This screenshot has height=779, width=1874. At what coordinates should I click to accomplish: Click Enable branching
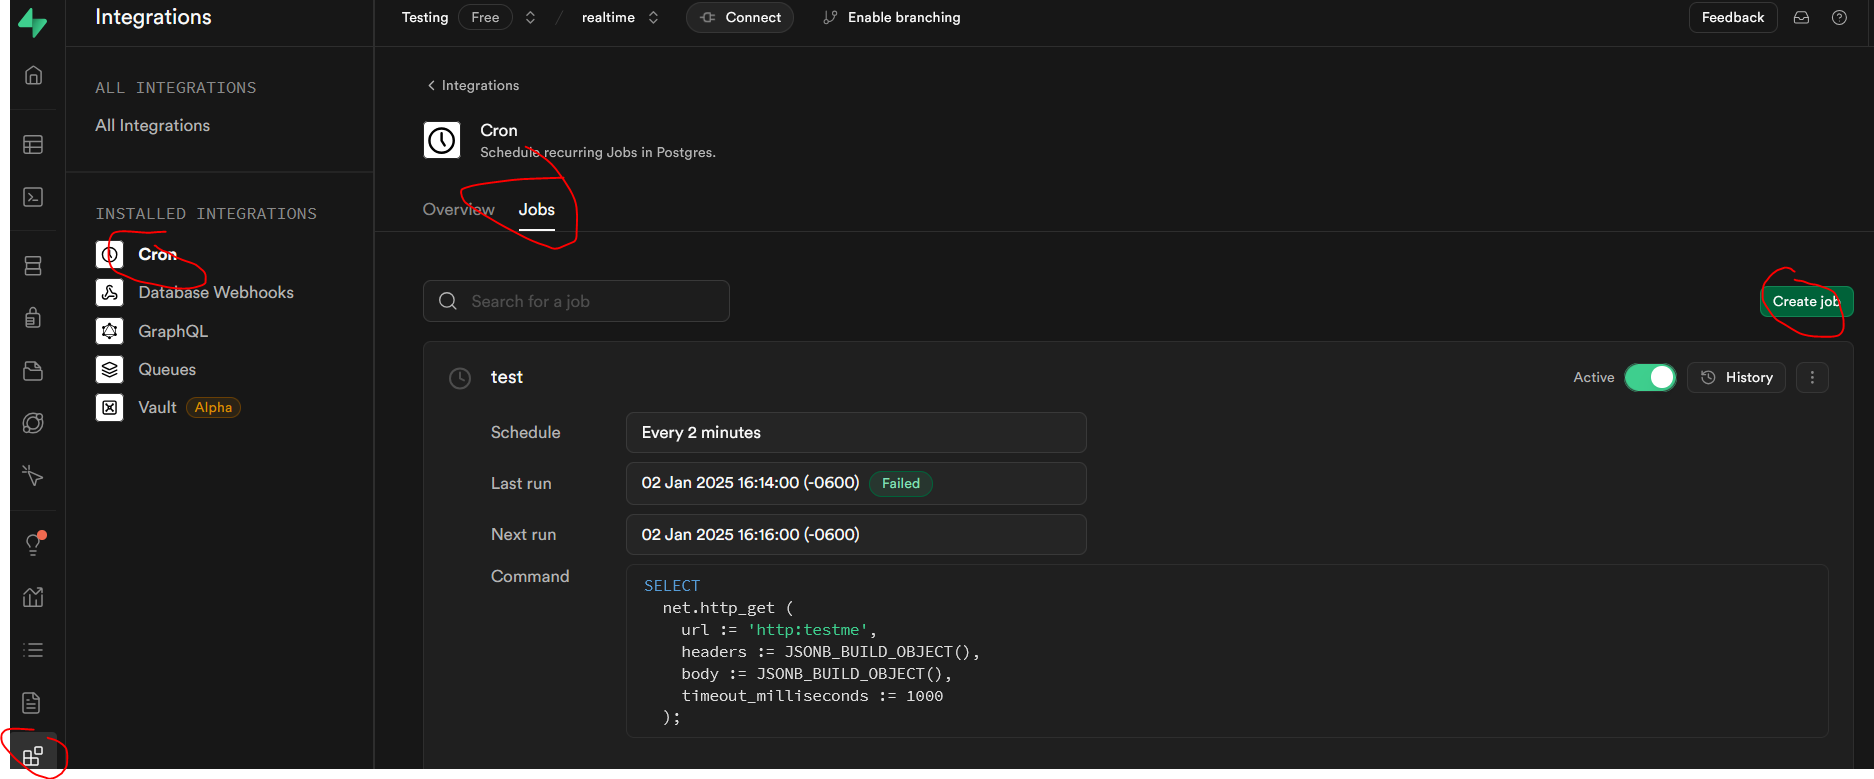[891, 17]
